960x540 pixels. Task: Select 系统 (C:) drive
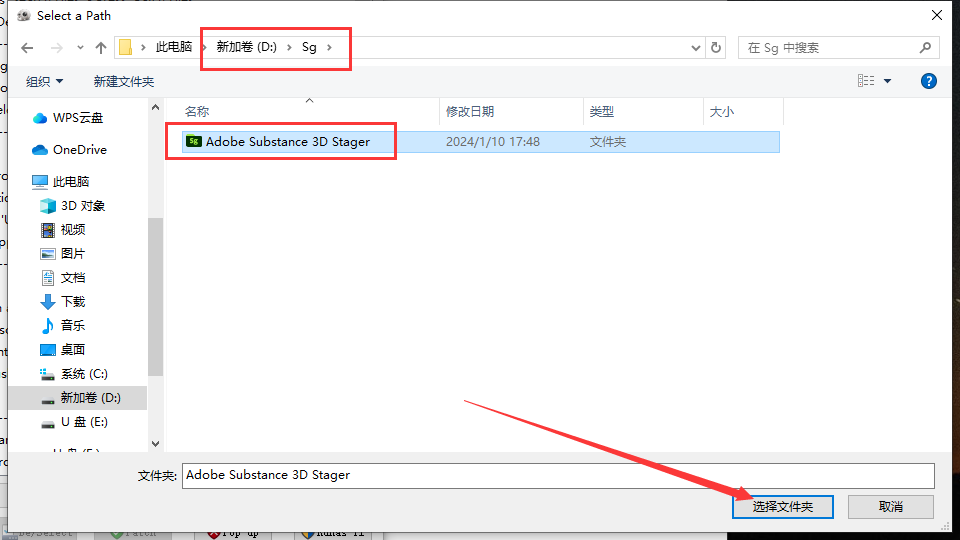(83, 374)
